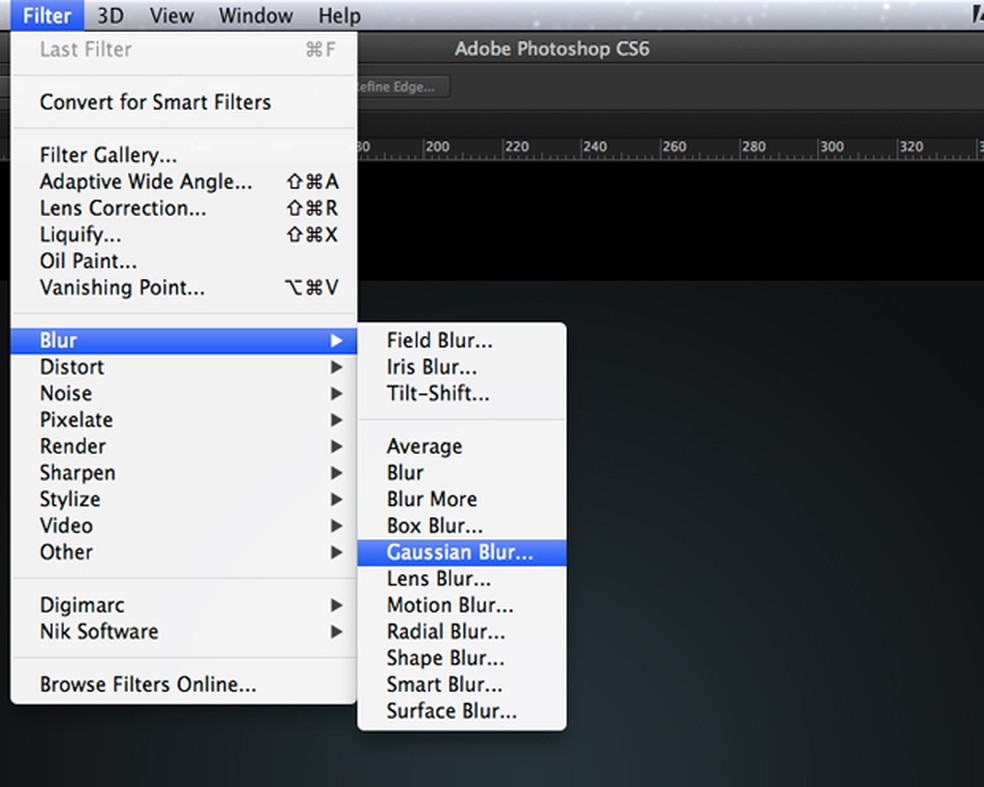Open the Sharpen submenu

77,473
